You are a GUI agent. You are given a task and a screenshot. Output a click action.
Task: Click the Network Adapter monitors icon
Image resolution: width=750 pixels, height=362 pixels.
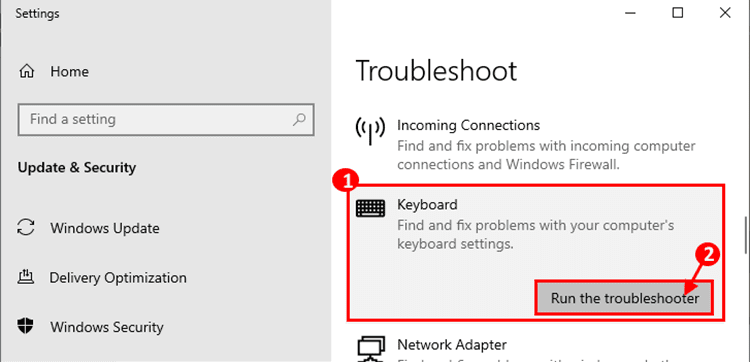(x=371, y=349)
